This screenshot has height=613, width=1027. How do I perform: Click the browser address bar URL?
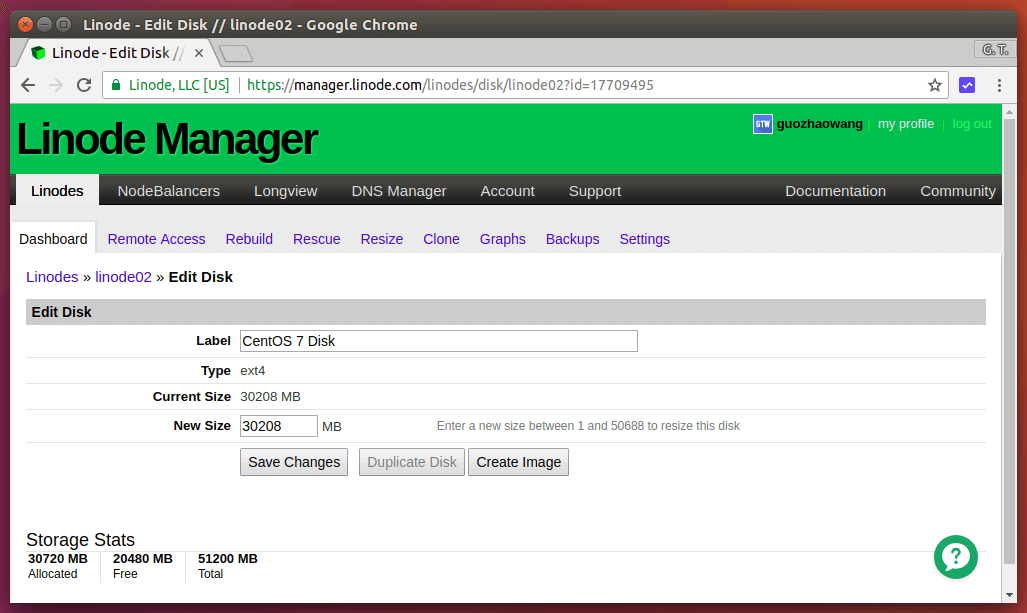450,85
